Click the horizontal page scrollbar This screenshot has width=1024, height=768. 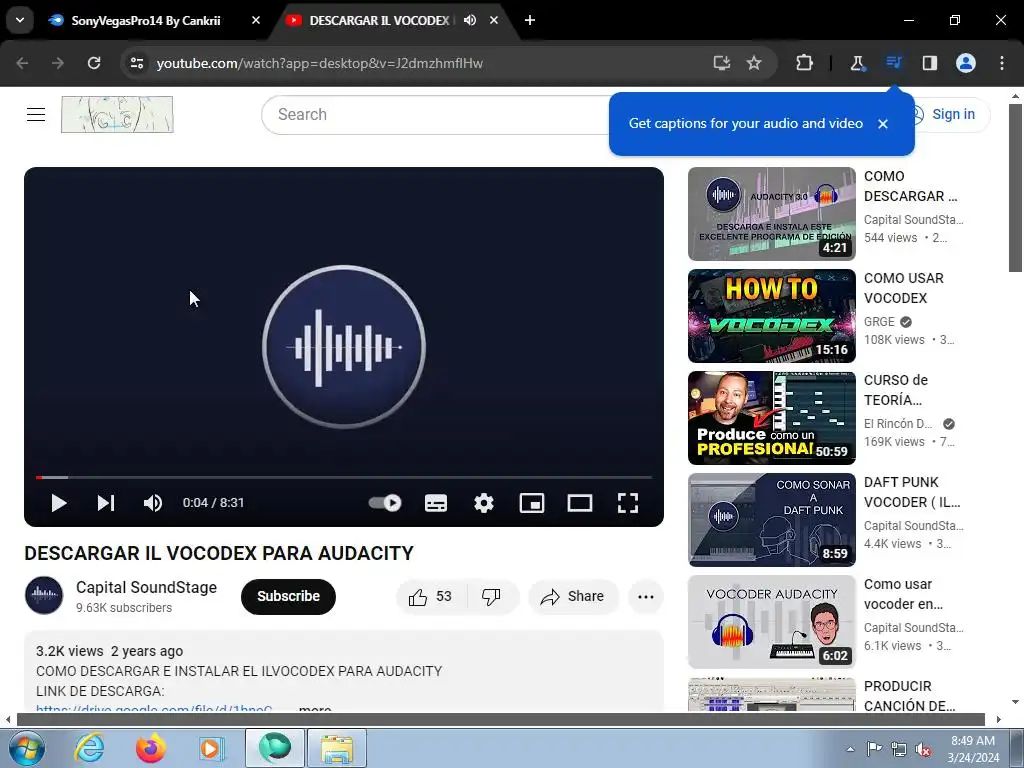click(x=502, y=720)
